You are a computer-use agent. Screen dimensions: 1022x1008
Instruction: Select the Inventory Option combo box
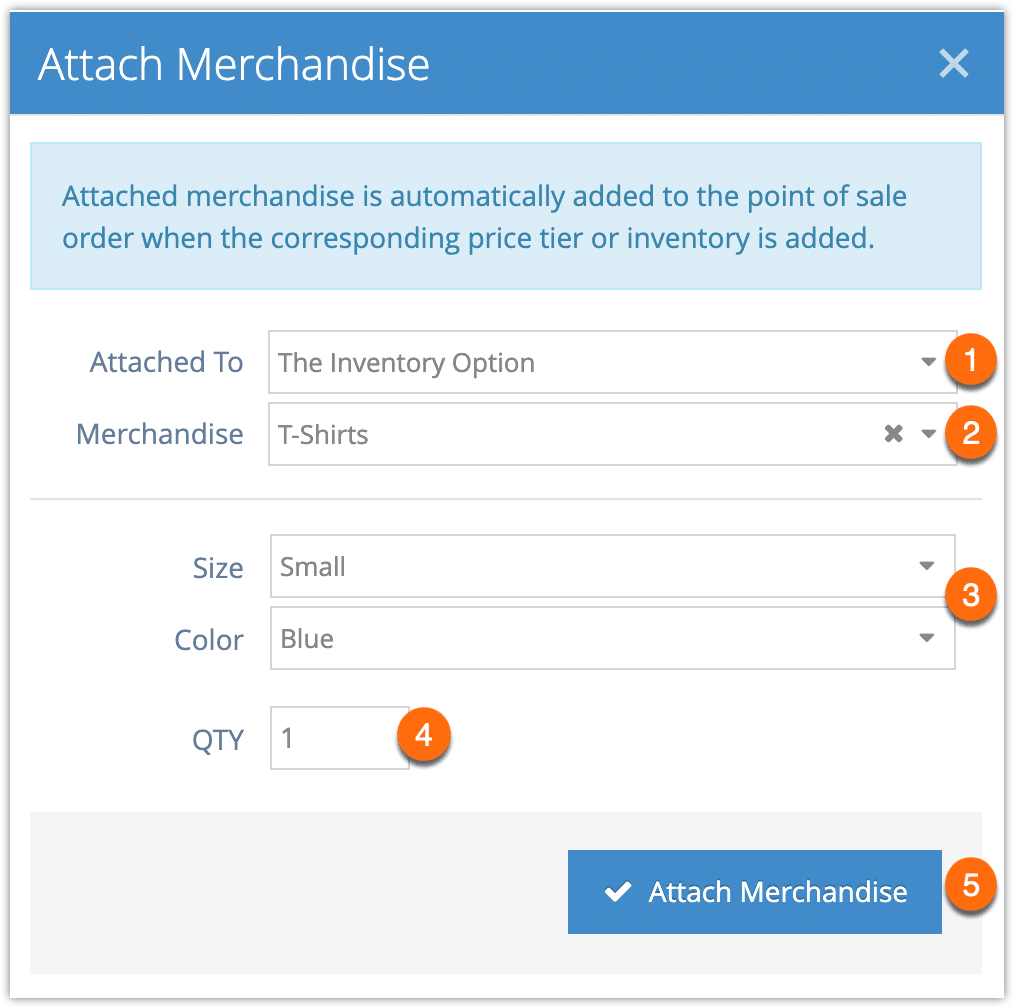(613, 362)
